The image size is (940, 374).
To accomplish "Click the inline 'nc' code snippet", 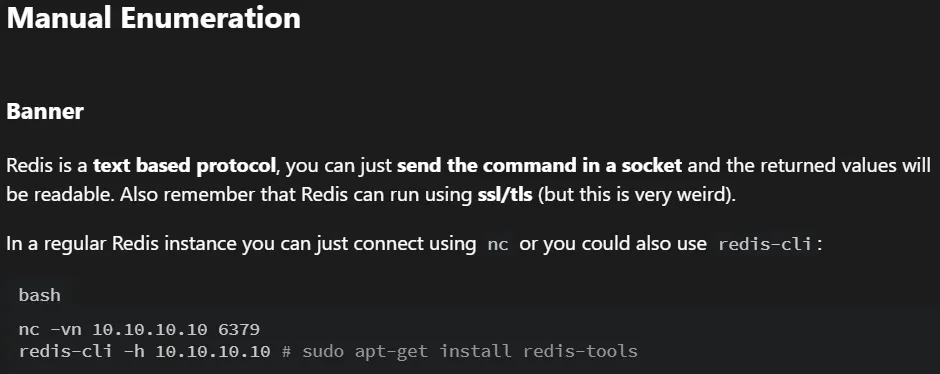I will pos(498,245).
